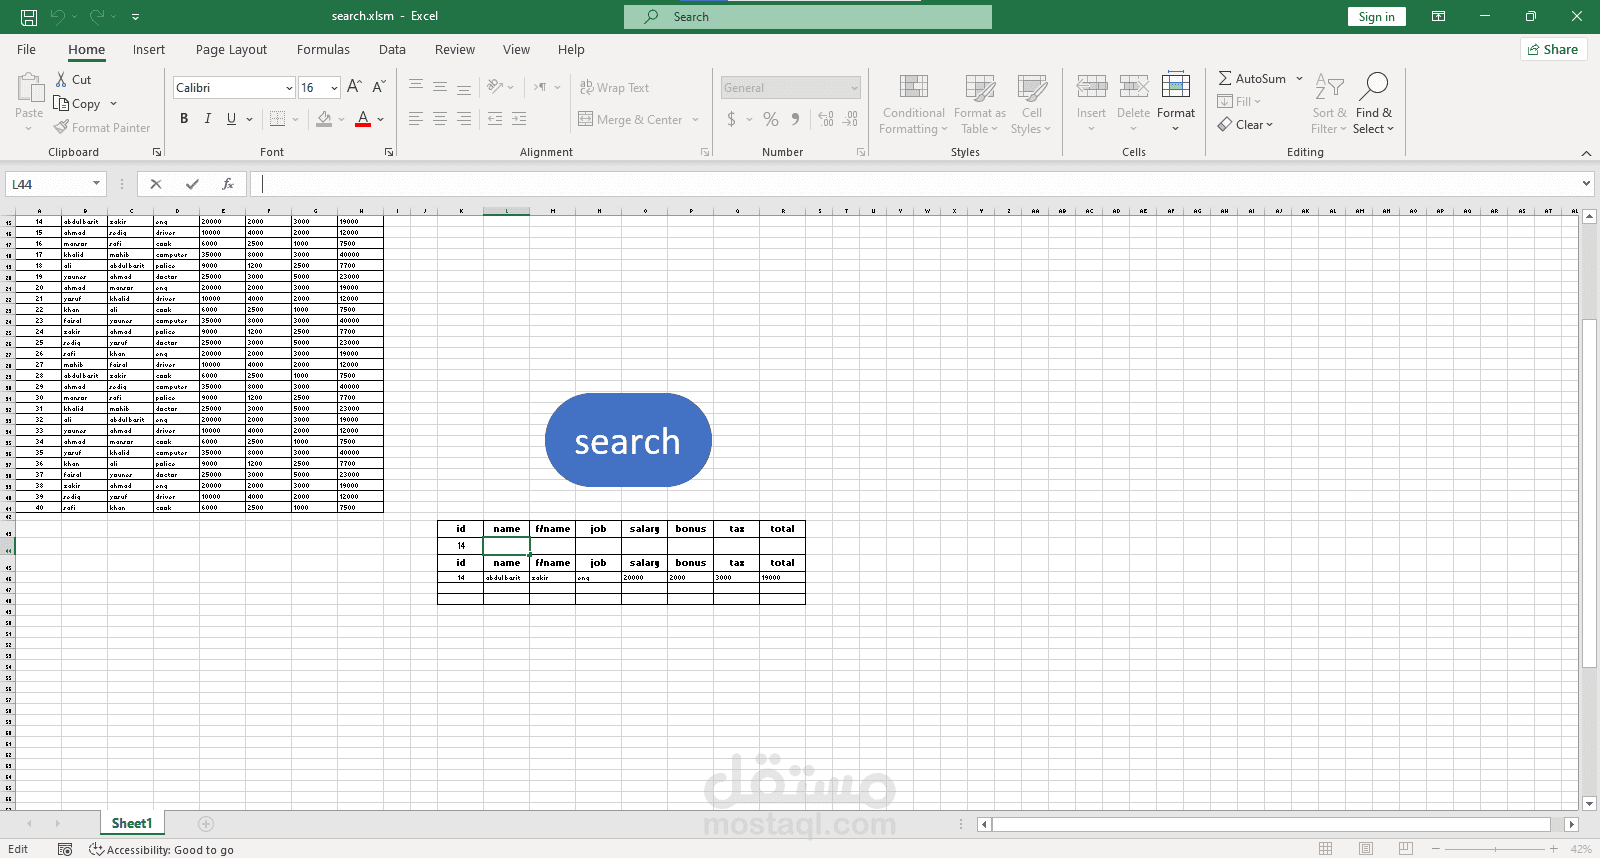Click the Format Painter brush
The image size is (1600, 858).
61,127
